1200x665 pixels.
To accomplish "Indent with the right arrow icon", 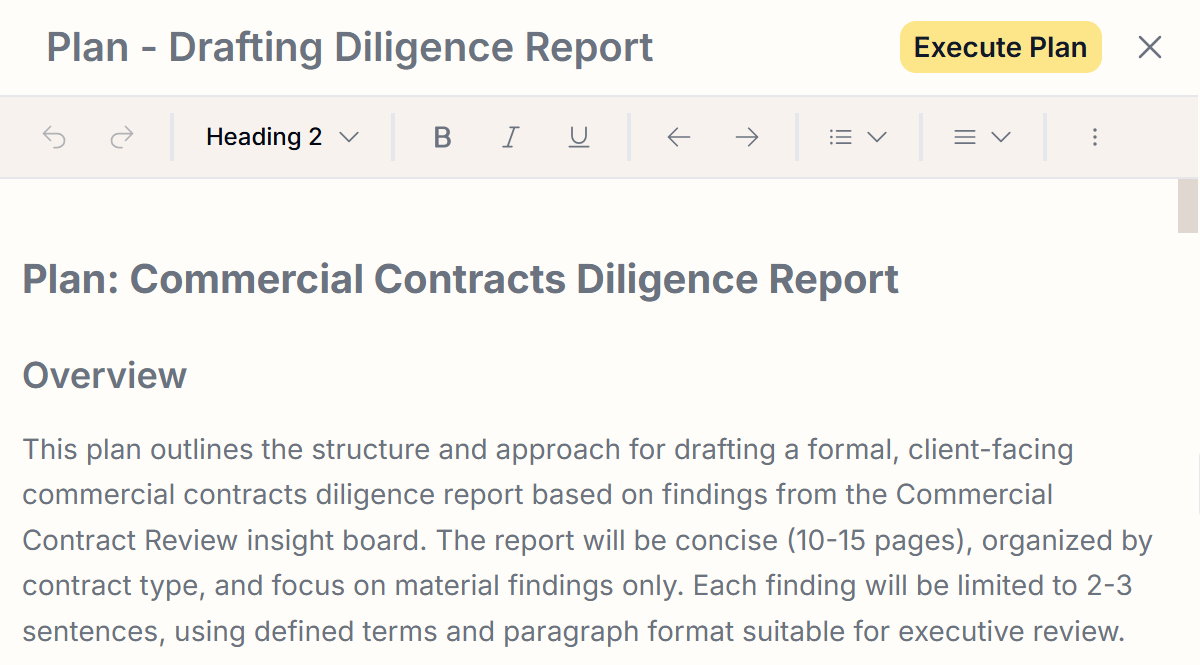I will (x=747, y=137).
